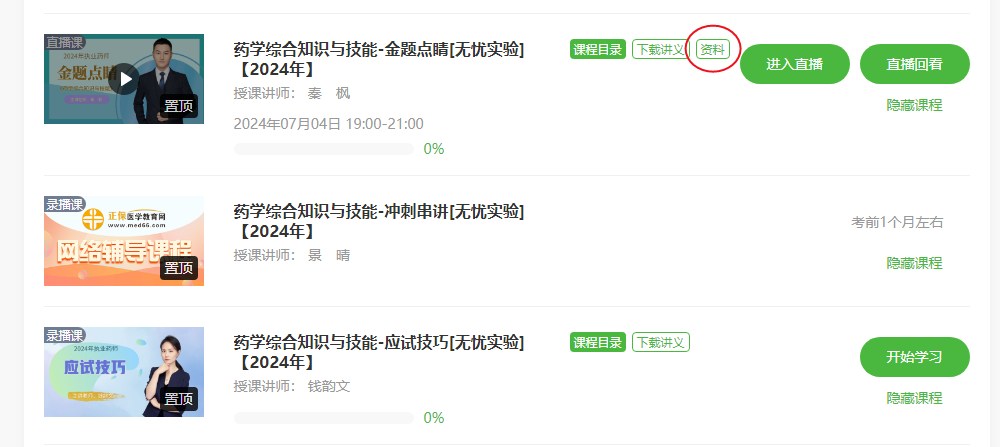Viewport: 1000px width, 447px height.
Task: Hide the 金题点睛 course via 隐藏课程
Action: 915,105
